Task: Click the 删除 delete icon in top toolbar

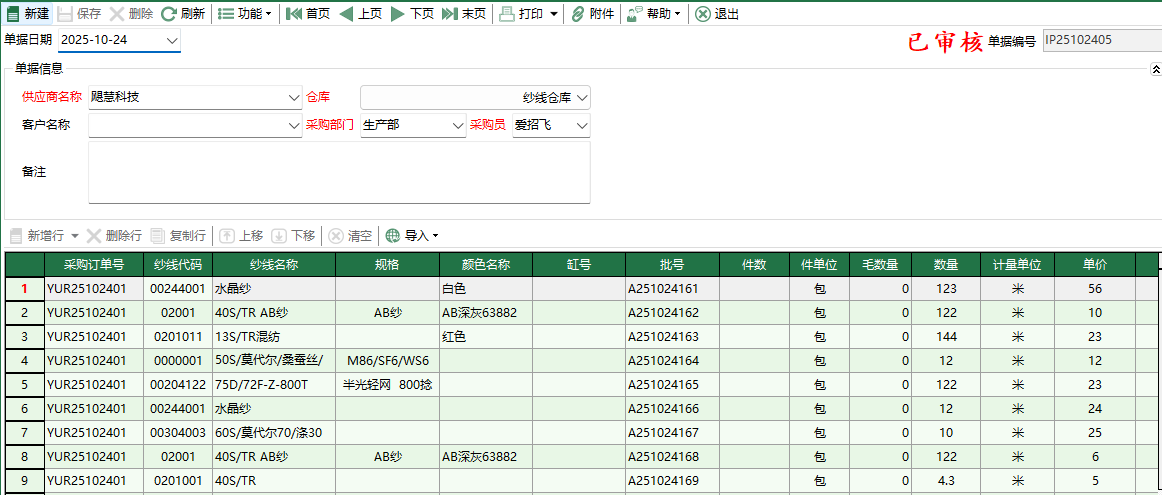Action: (x=116, y=13)
